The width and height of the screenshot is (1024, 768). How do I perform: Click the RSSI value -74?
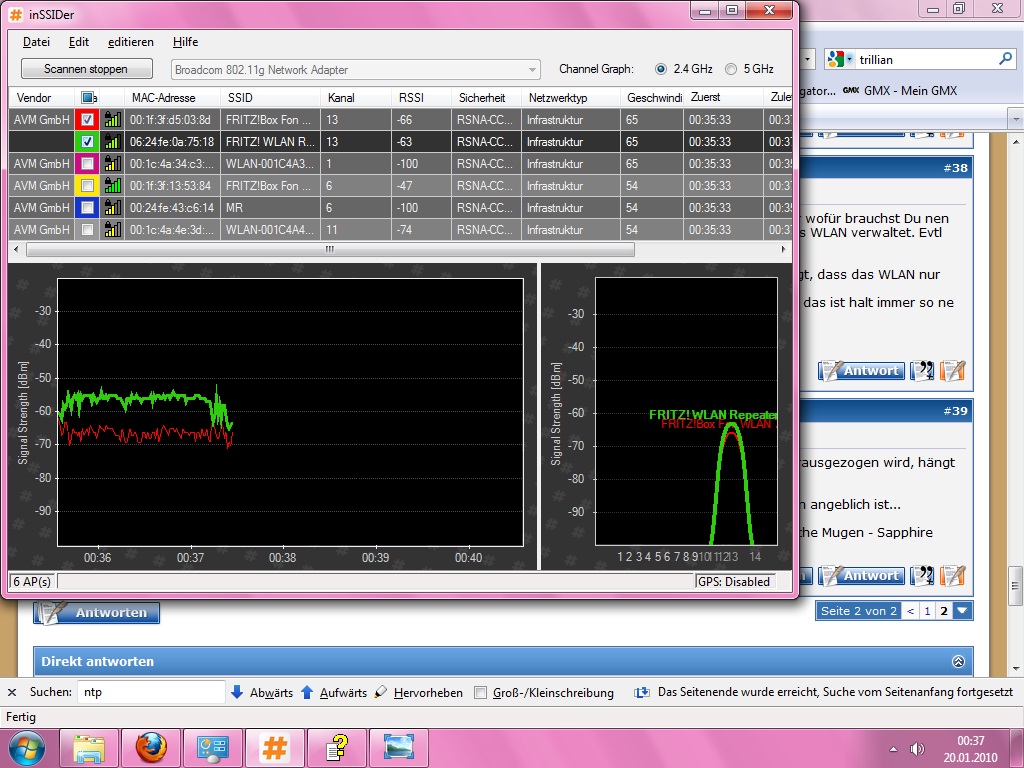tap(405, 229)
